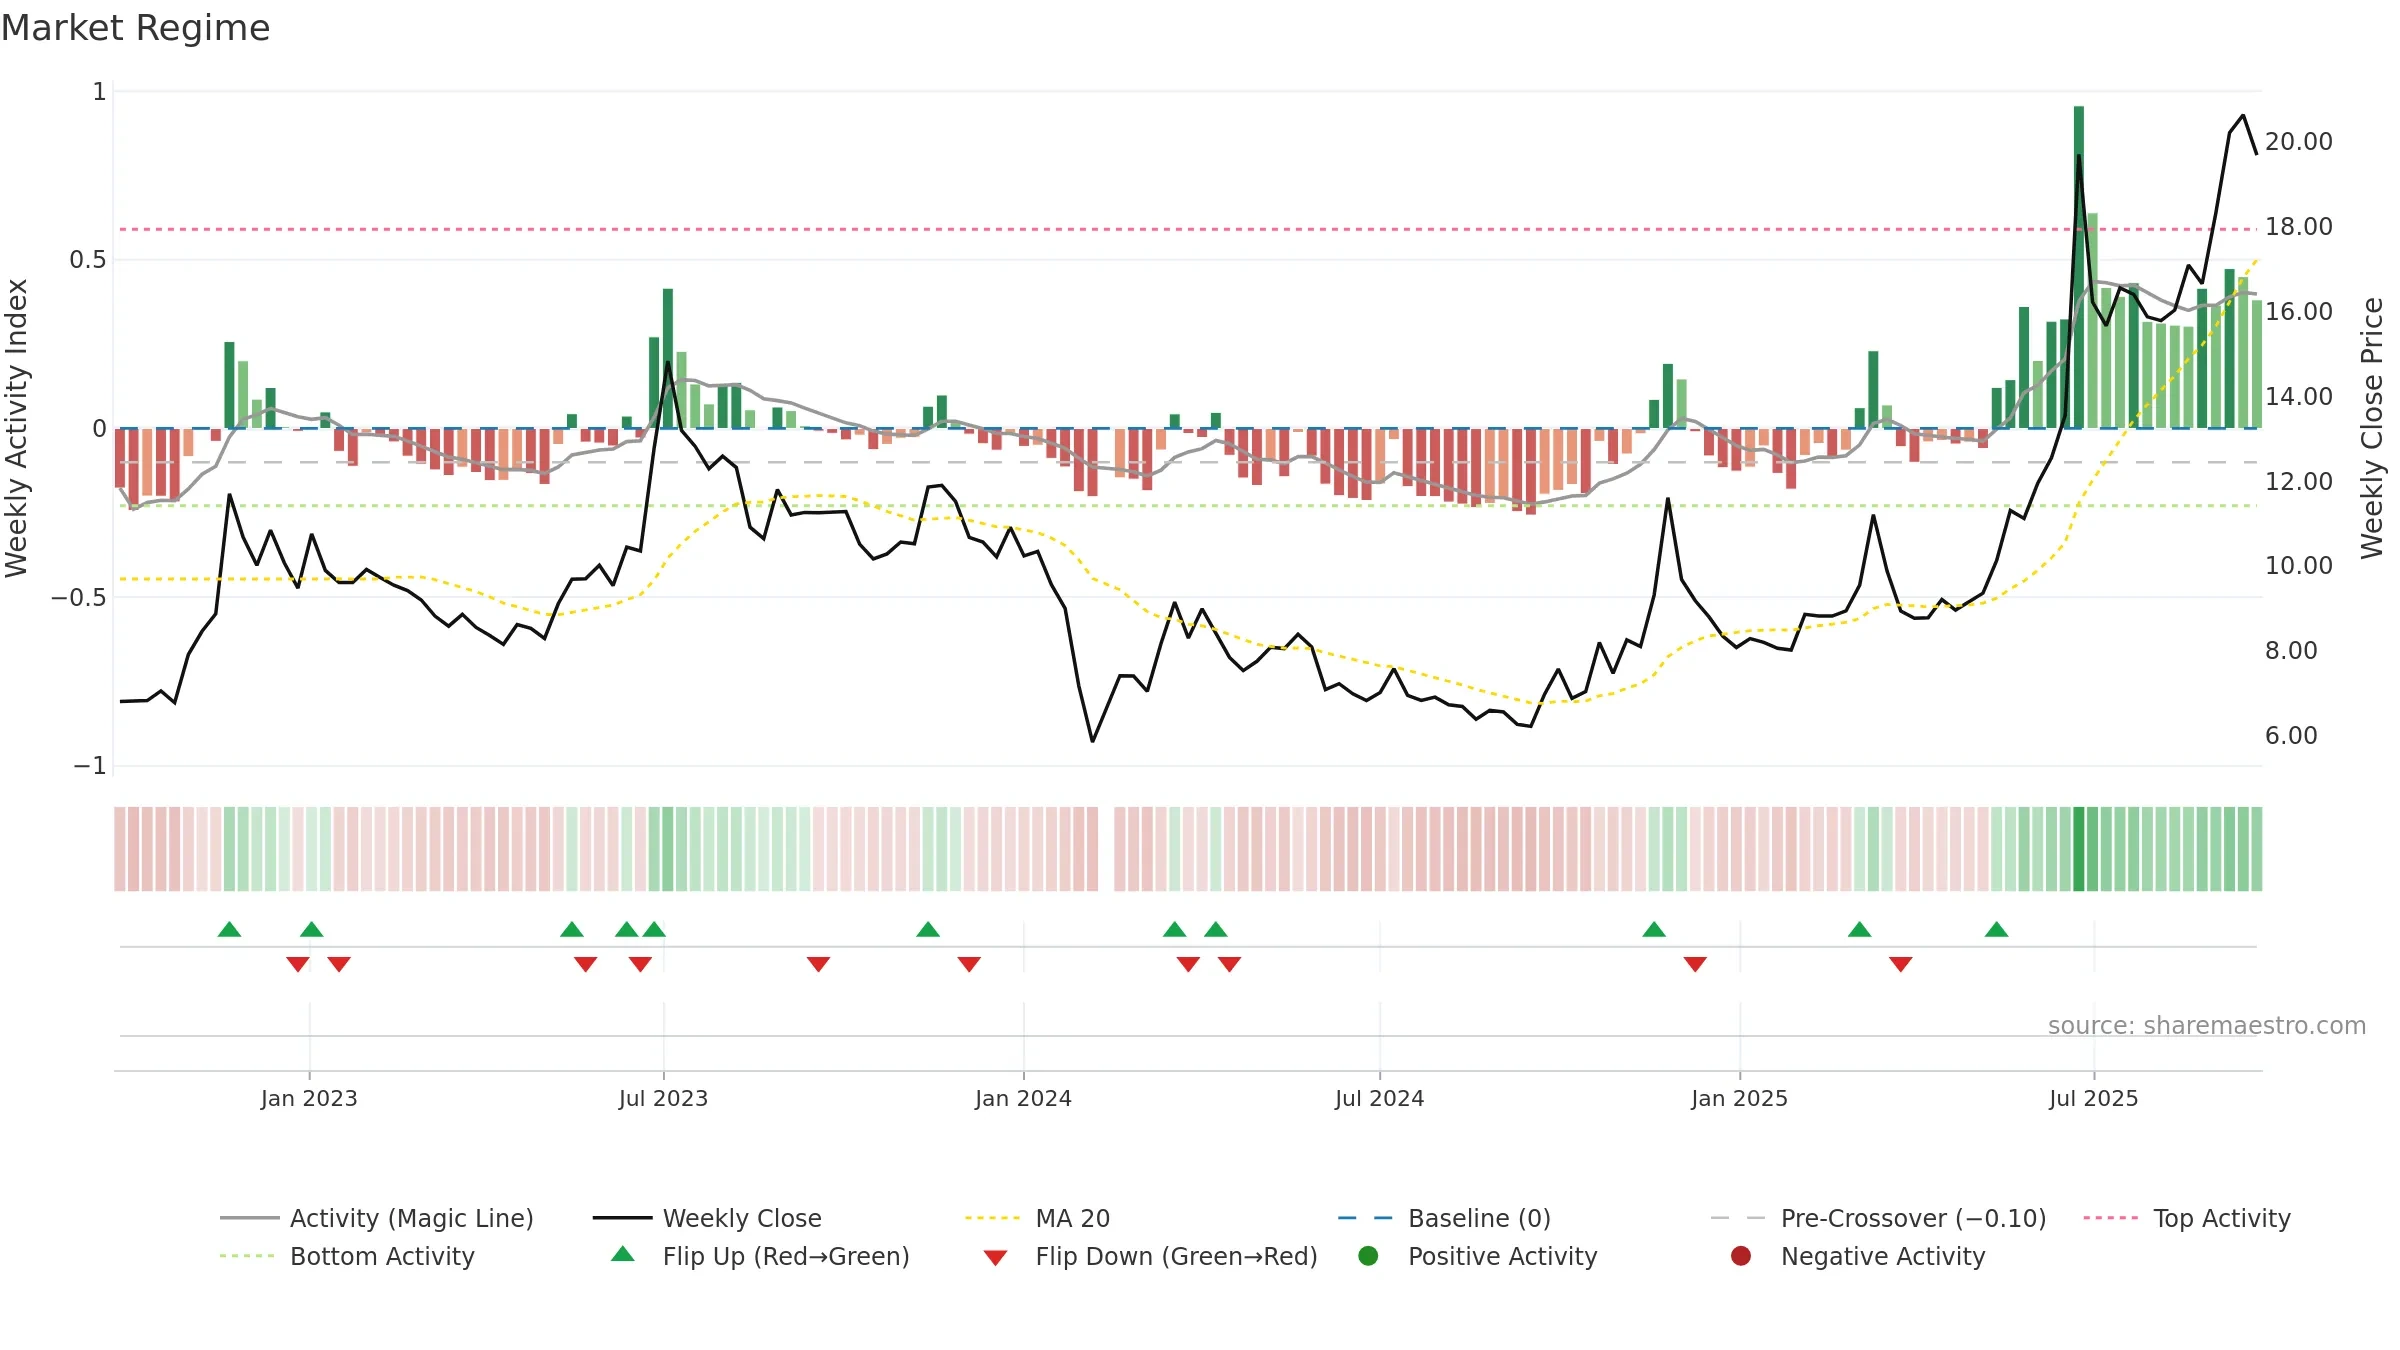Click the last red Flip Down marker in 2025

click(x=1901, y=964)
